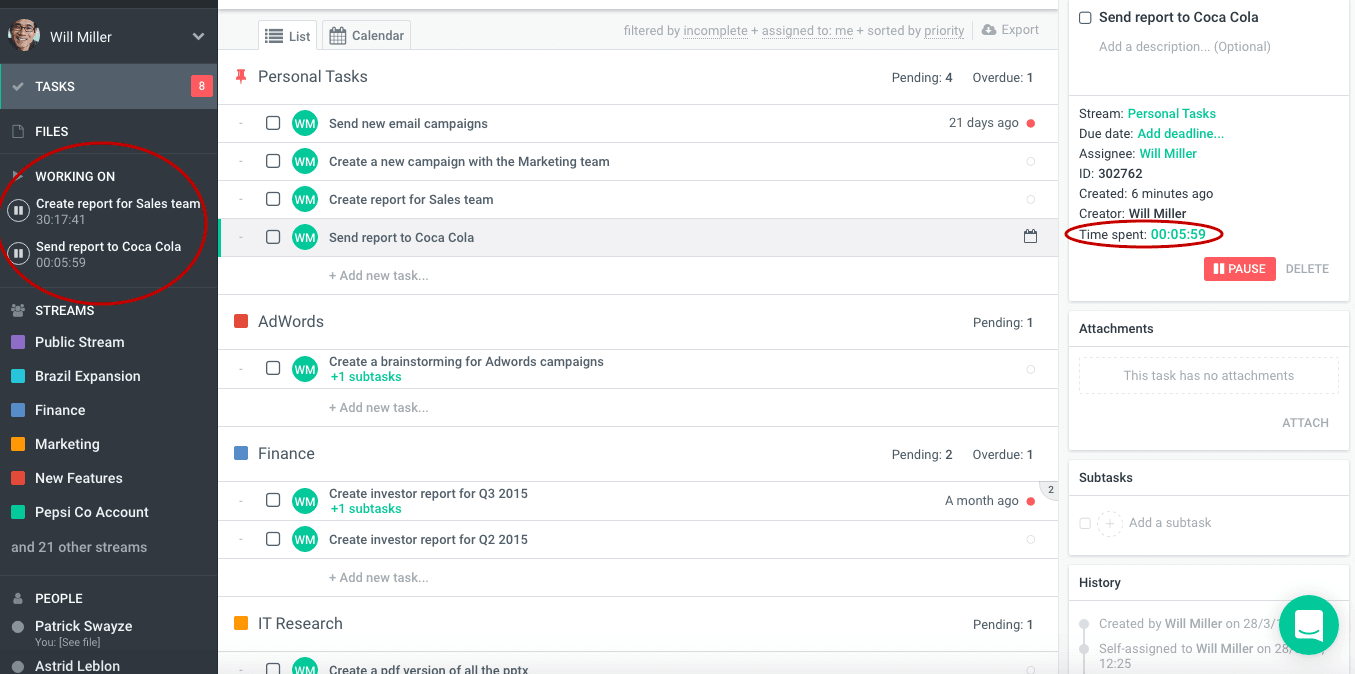The width and height of the screenshot is (1355, 674).
Task: Open the Will Miller user dropdown
Action: click(x=198, y=37)
